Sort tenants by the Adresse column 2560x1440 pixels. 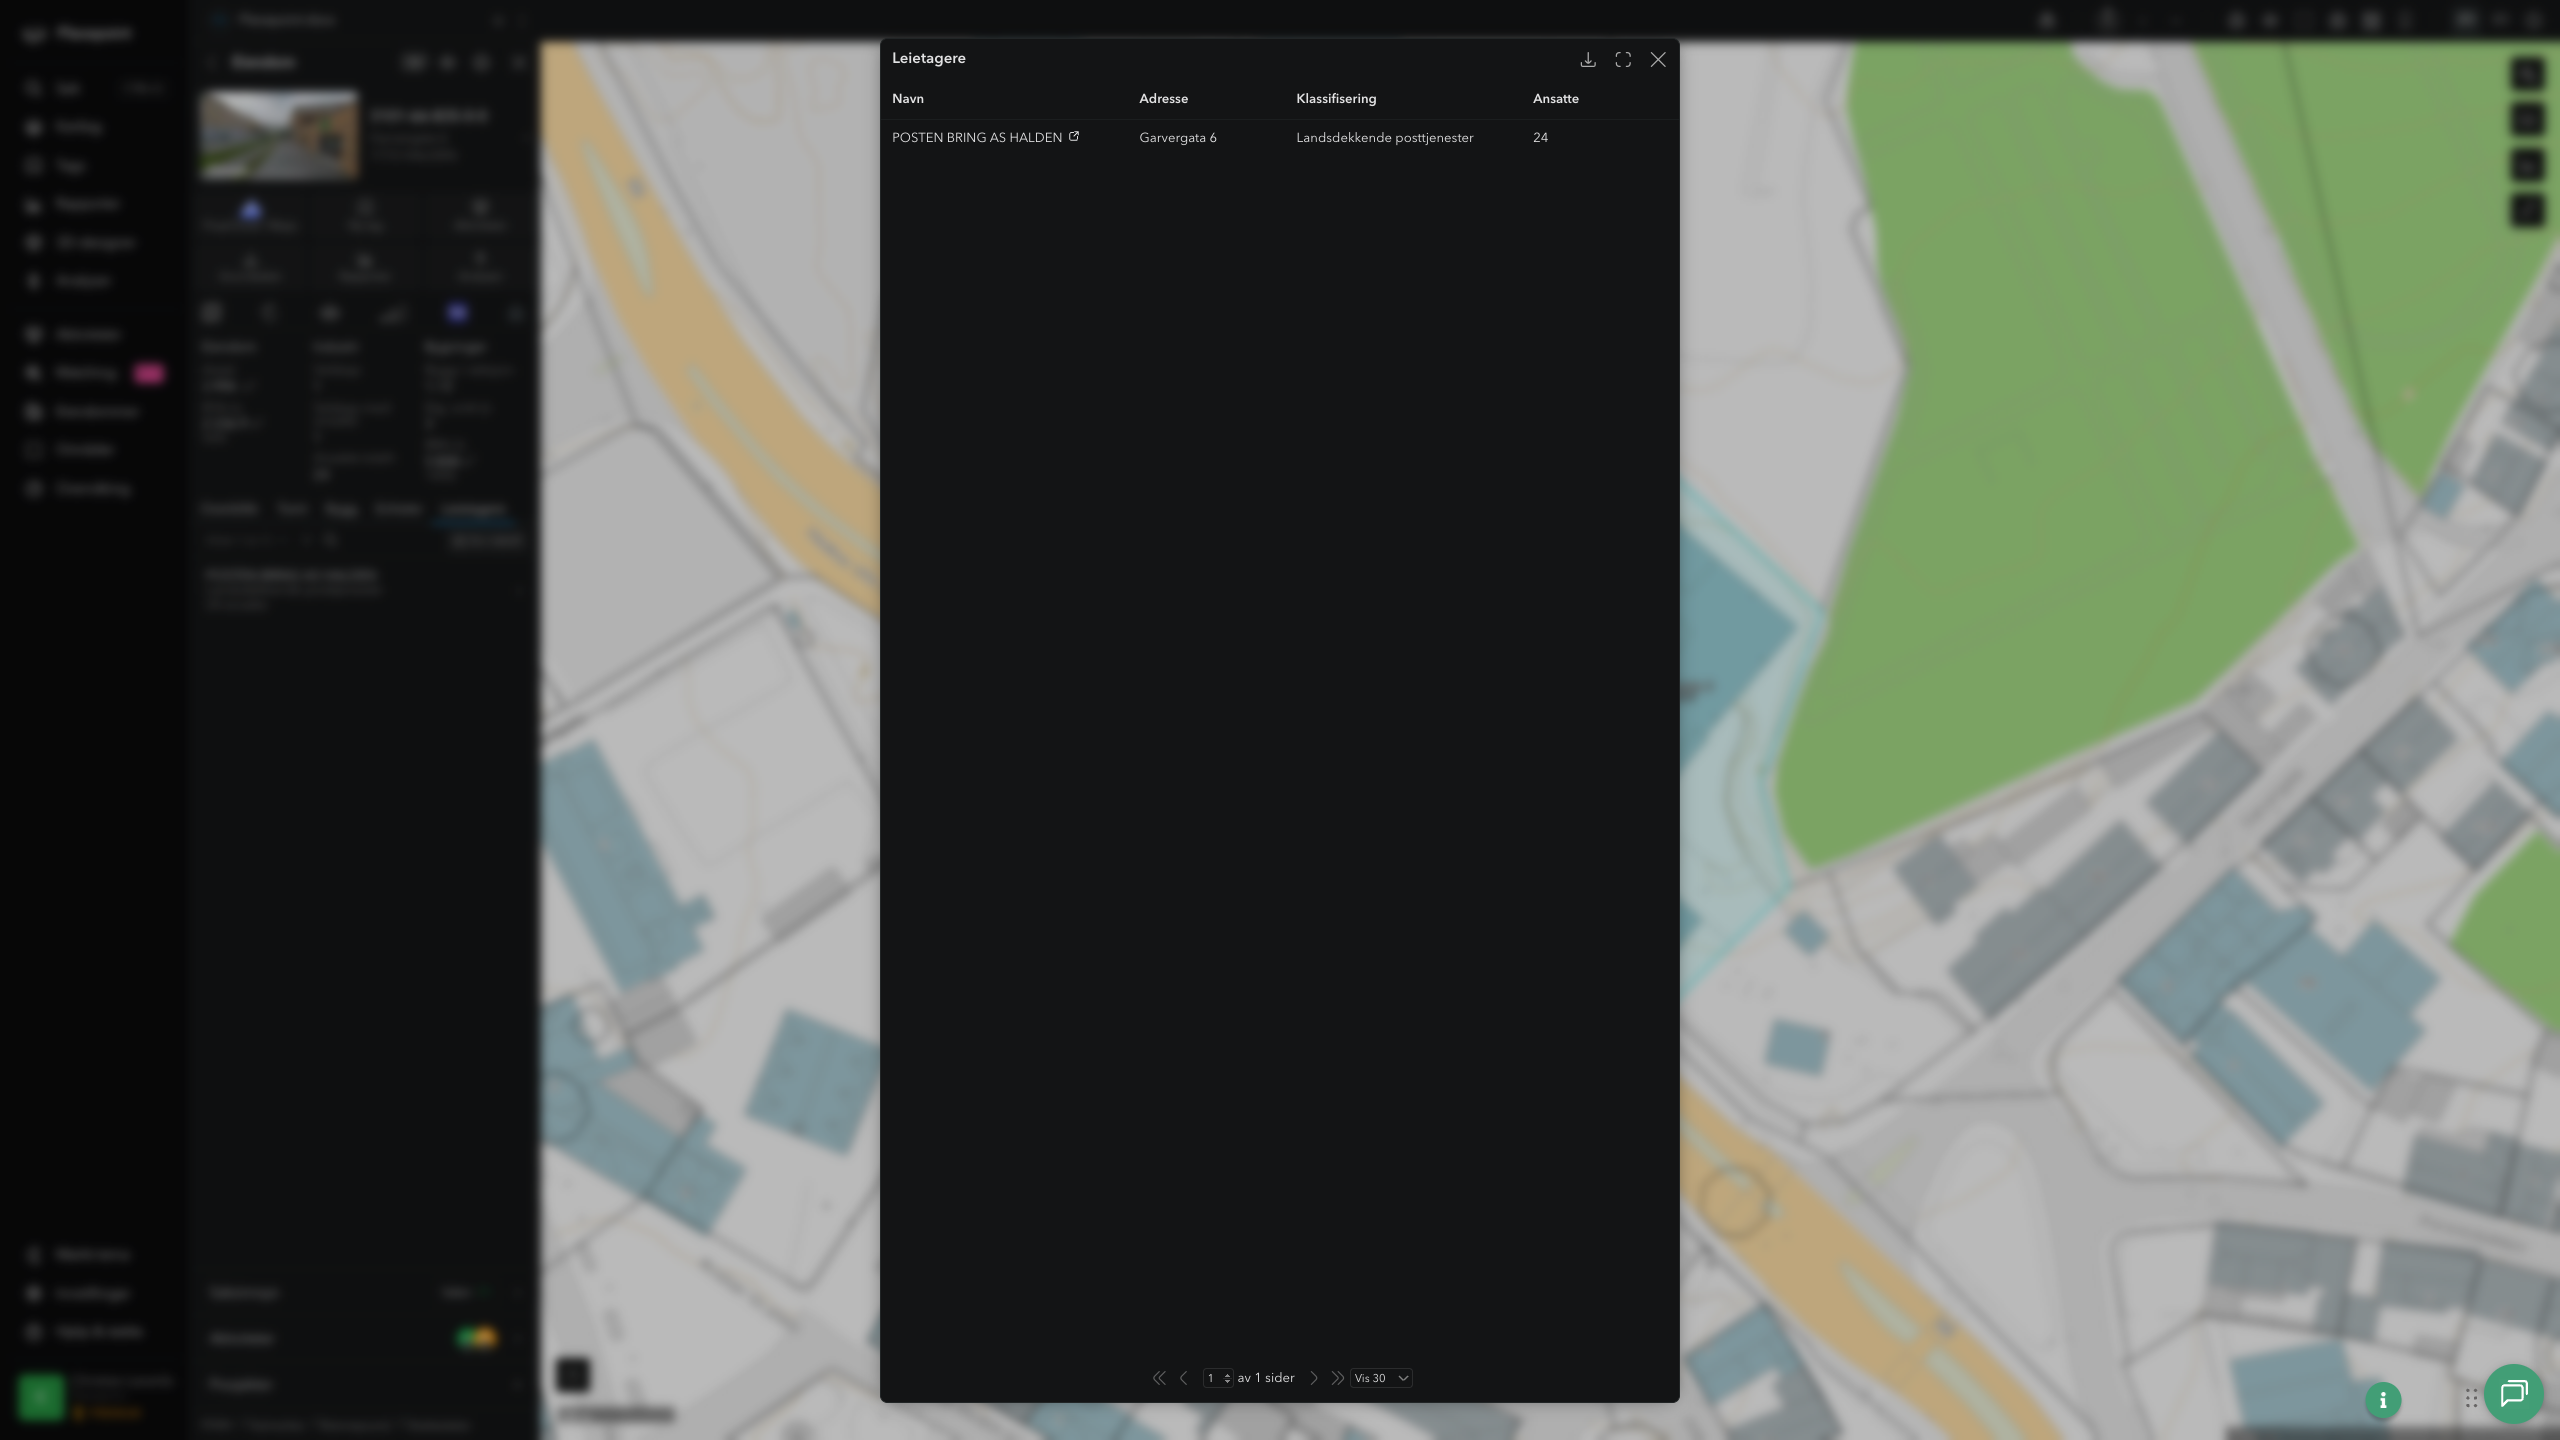pyautogui.click(x=1163, y=99)
